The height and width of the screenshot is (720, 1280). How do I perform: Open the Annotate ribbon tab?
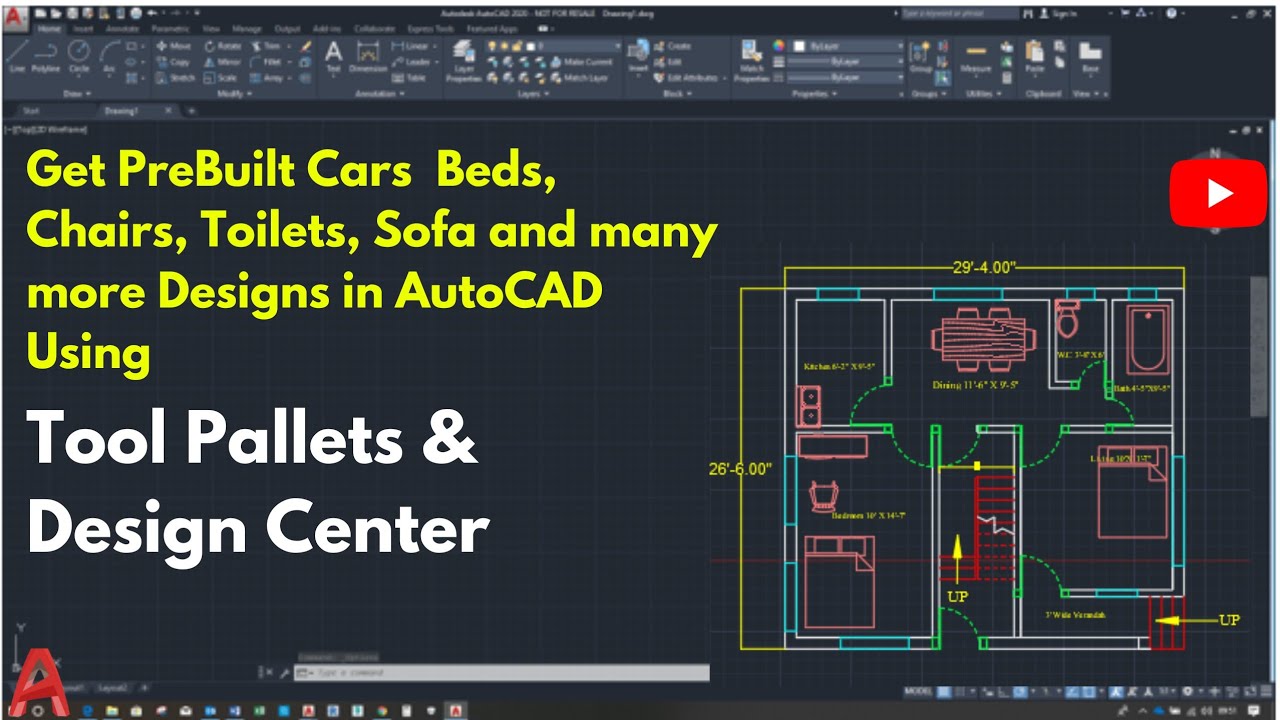tap(123, 29)
